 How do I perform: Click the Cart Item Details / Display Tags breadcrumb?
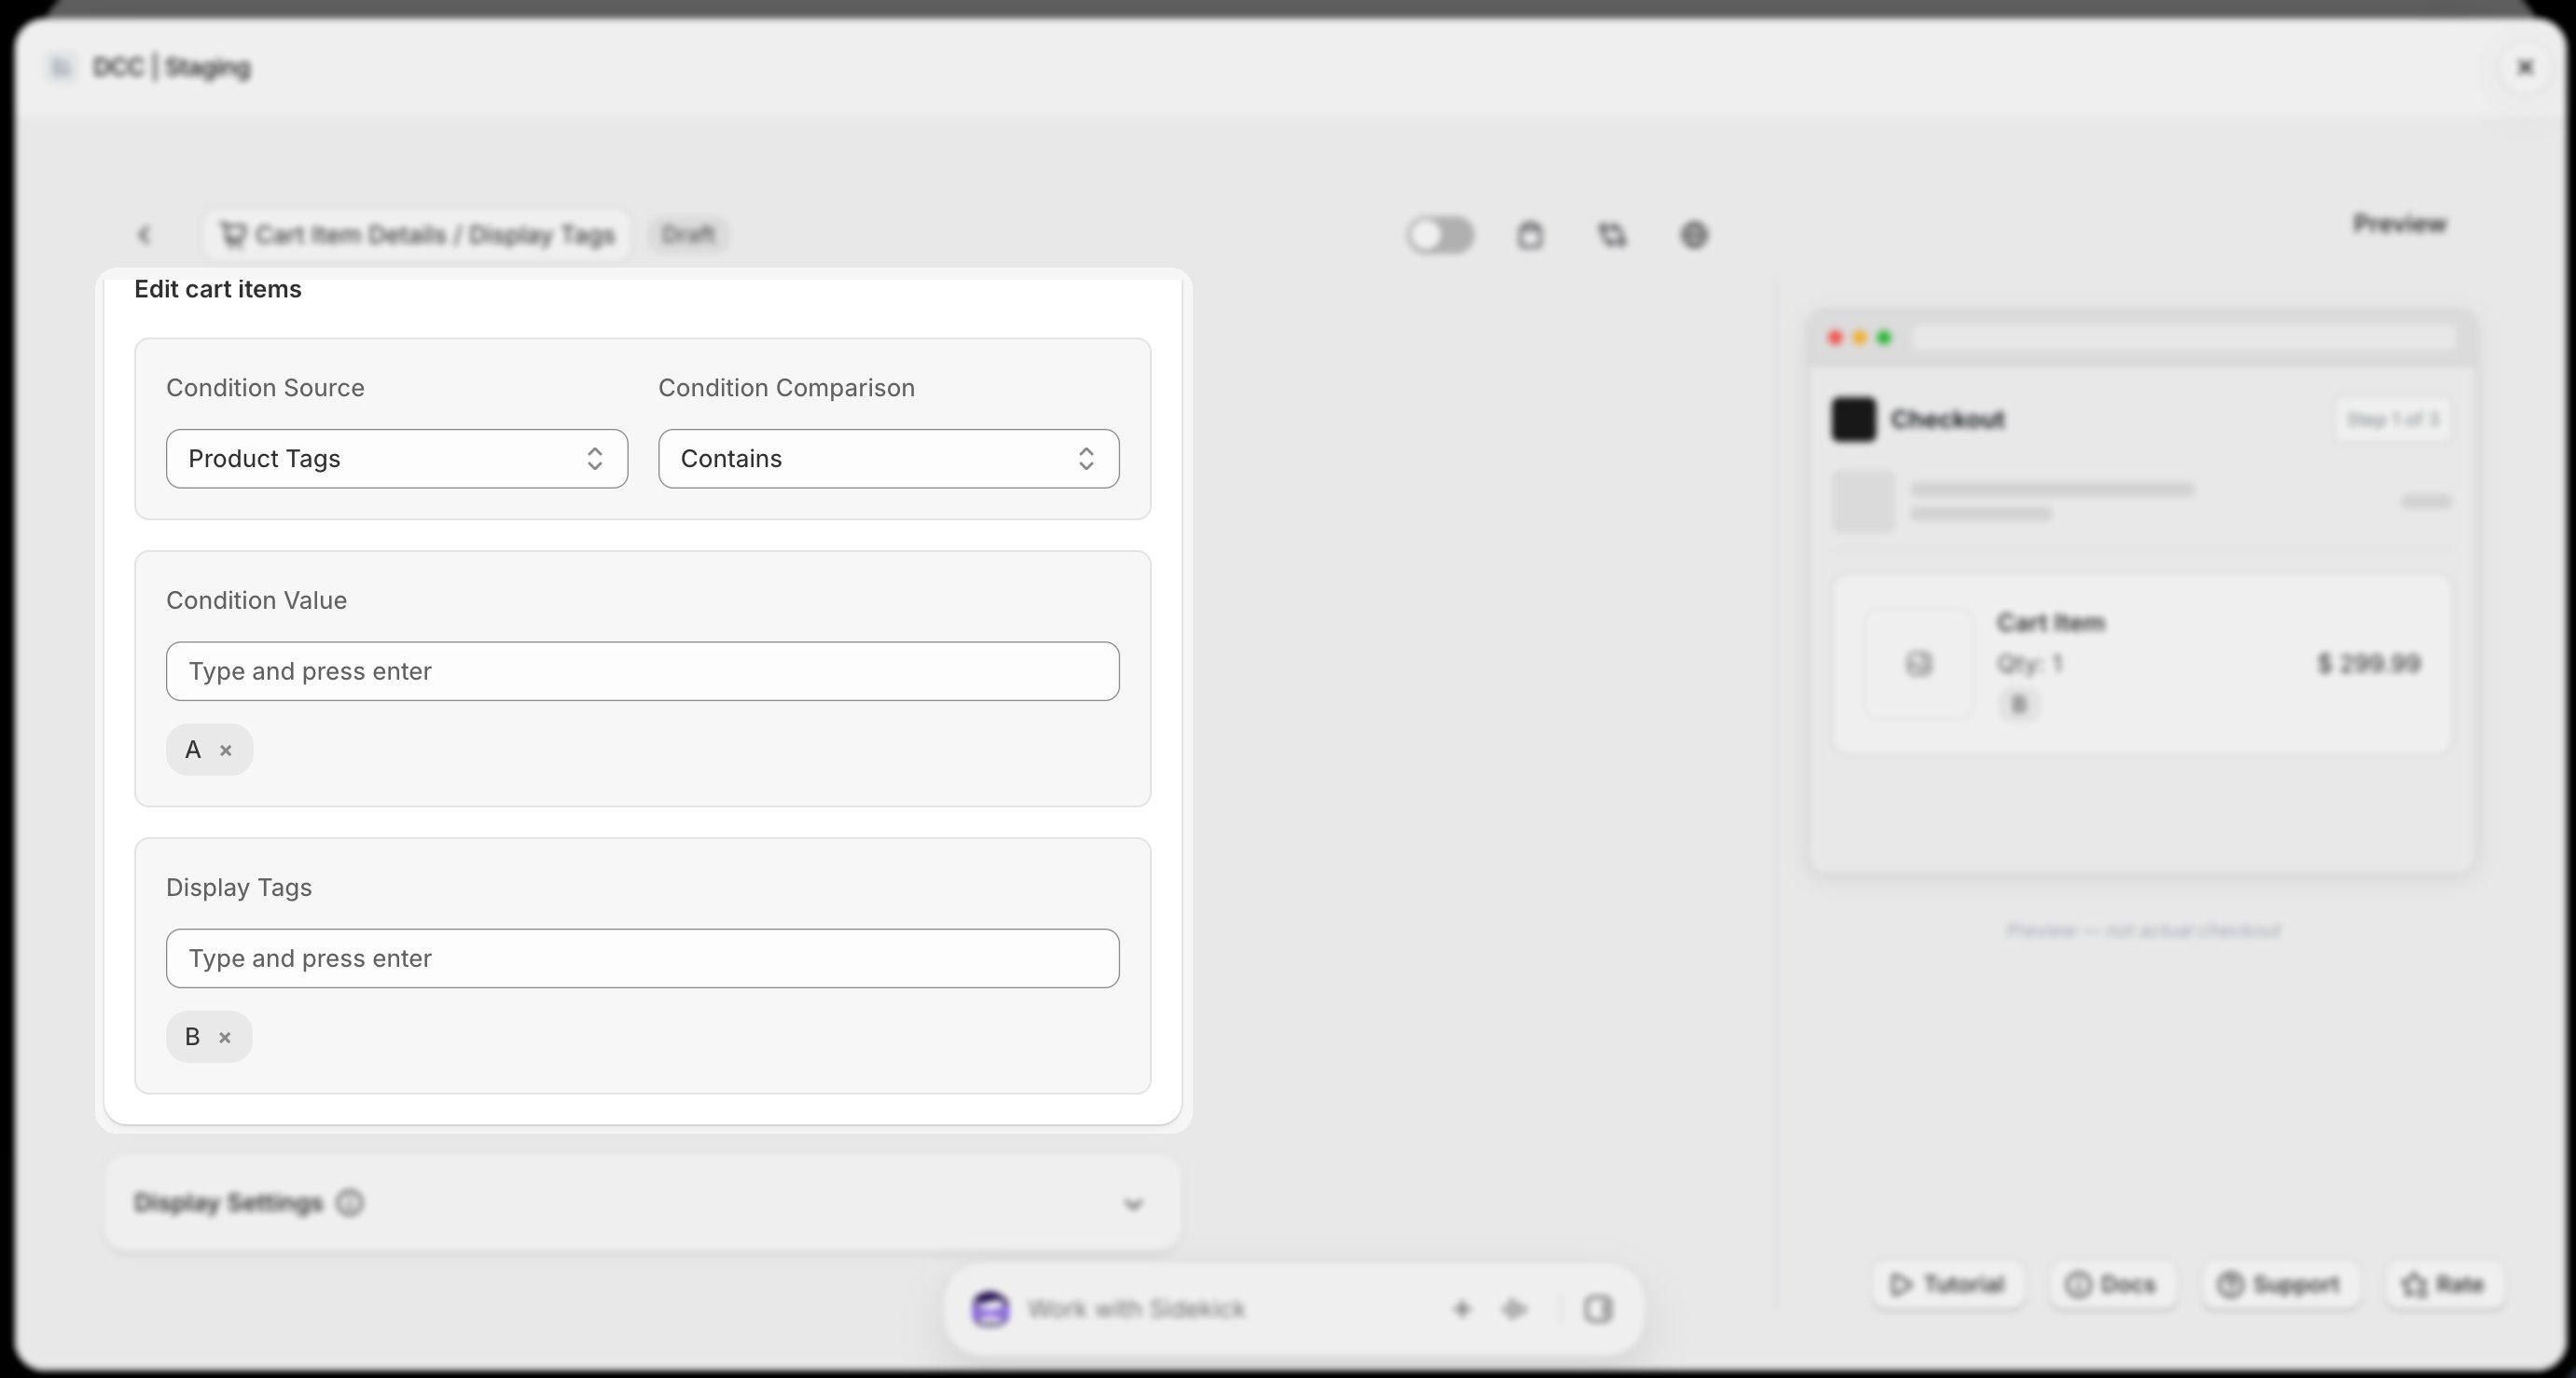point(417,235)
